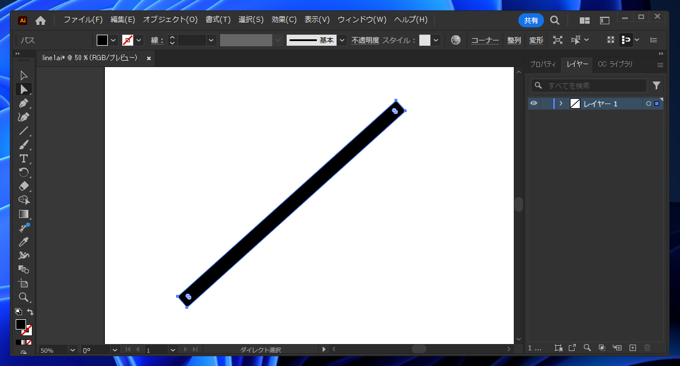Open the 基本 brush definition dropdown

point(342,40)
